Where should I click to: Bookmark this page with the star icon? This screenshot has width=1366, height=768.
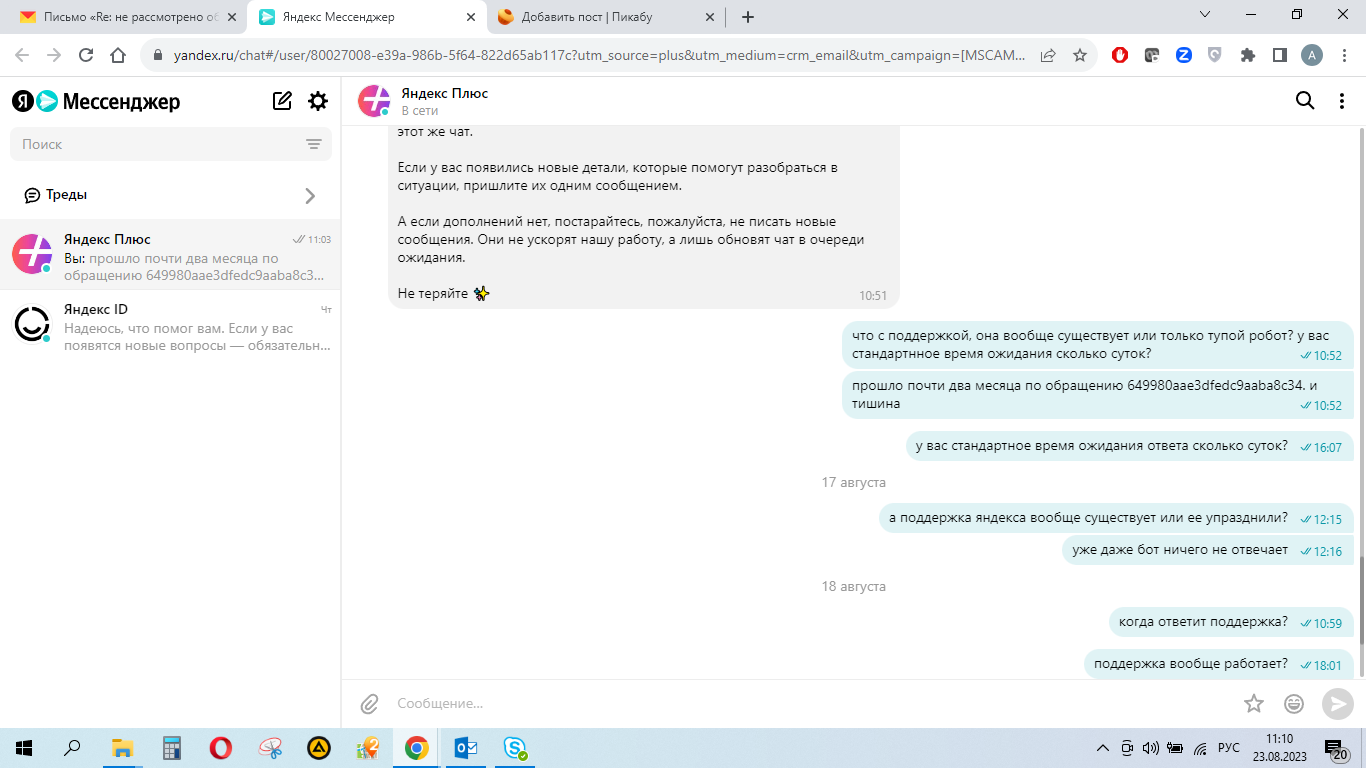point(1080,56)
